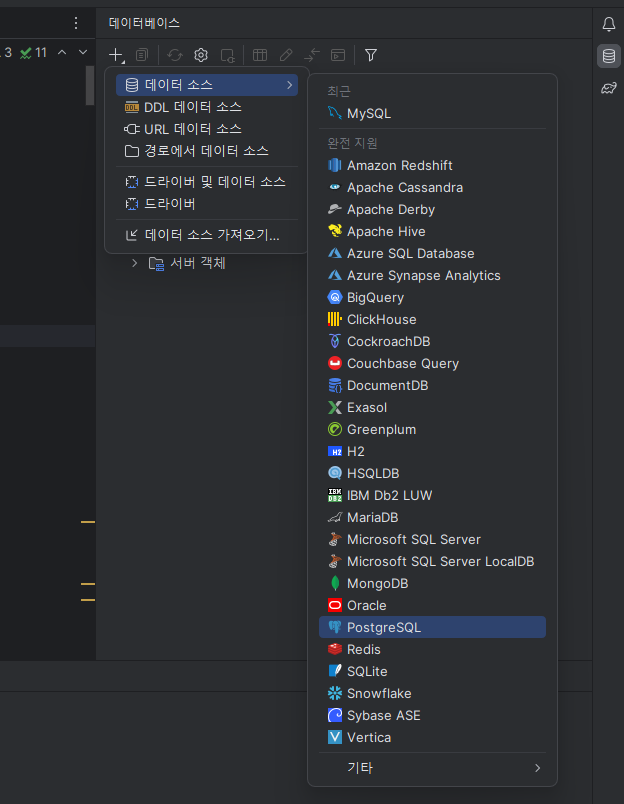Open the three-dot options menu
Image resolution: width=624 pixels, height=804 pixels.
click(x=76, y=23)
